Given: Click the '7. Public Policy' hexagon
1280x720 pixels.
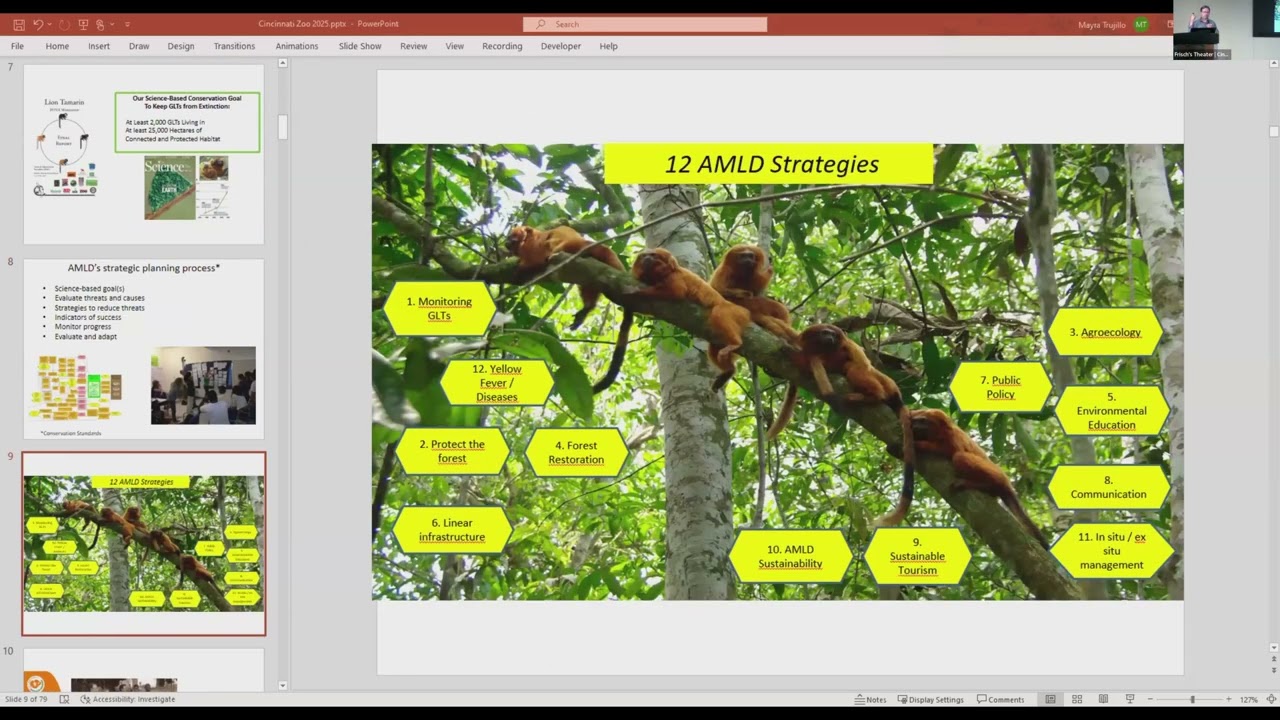Looking at the screenshot, I should (x=1001, y=387).
